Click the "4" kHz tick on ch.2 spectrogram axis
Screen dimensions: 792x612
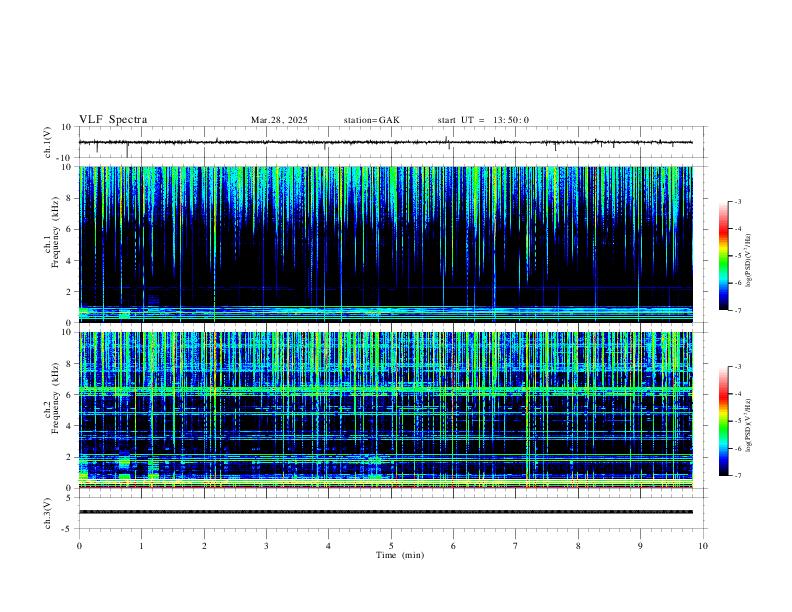tap(70, 426)
